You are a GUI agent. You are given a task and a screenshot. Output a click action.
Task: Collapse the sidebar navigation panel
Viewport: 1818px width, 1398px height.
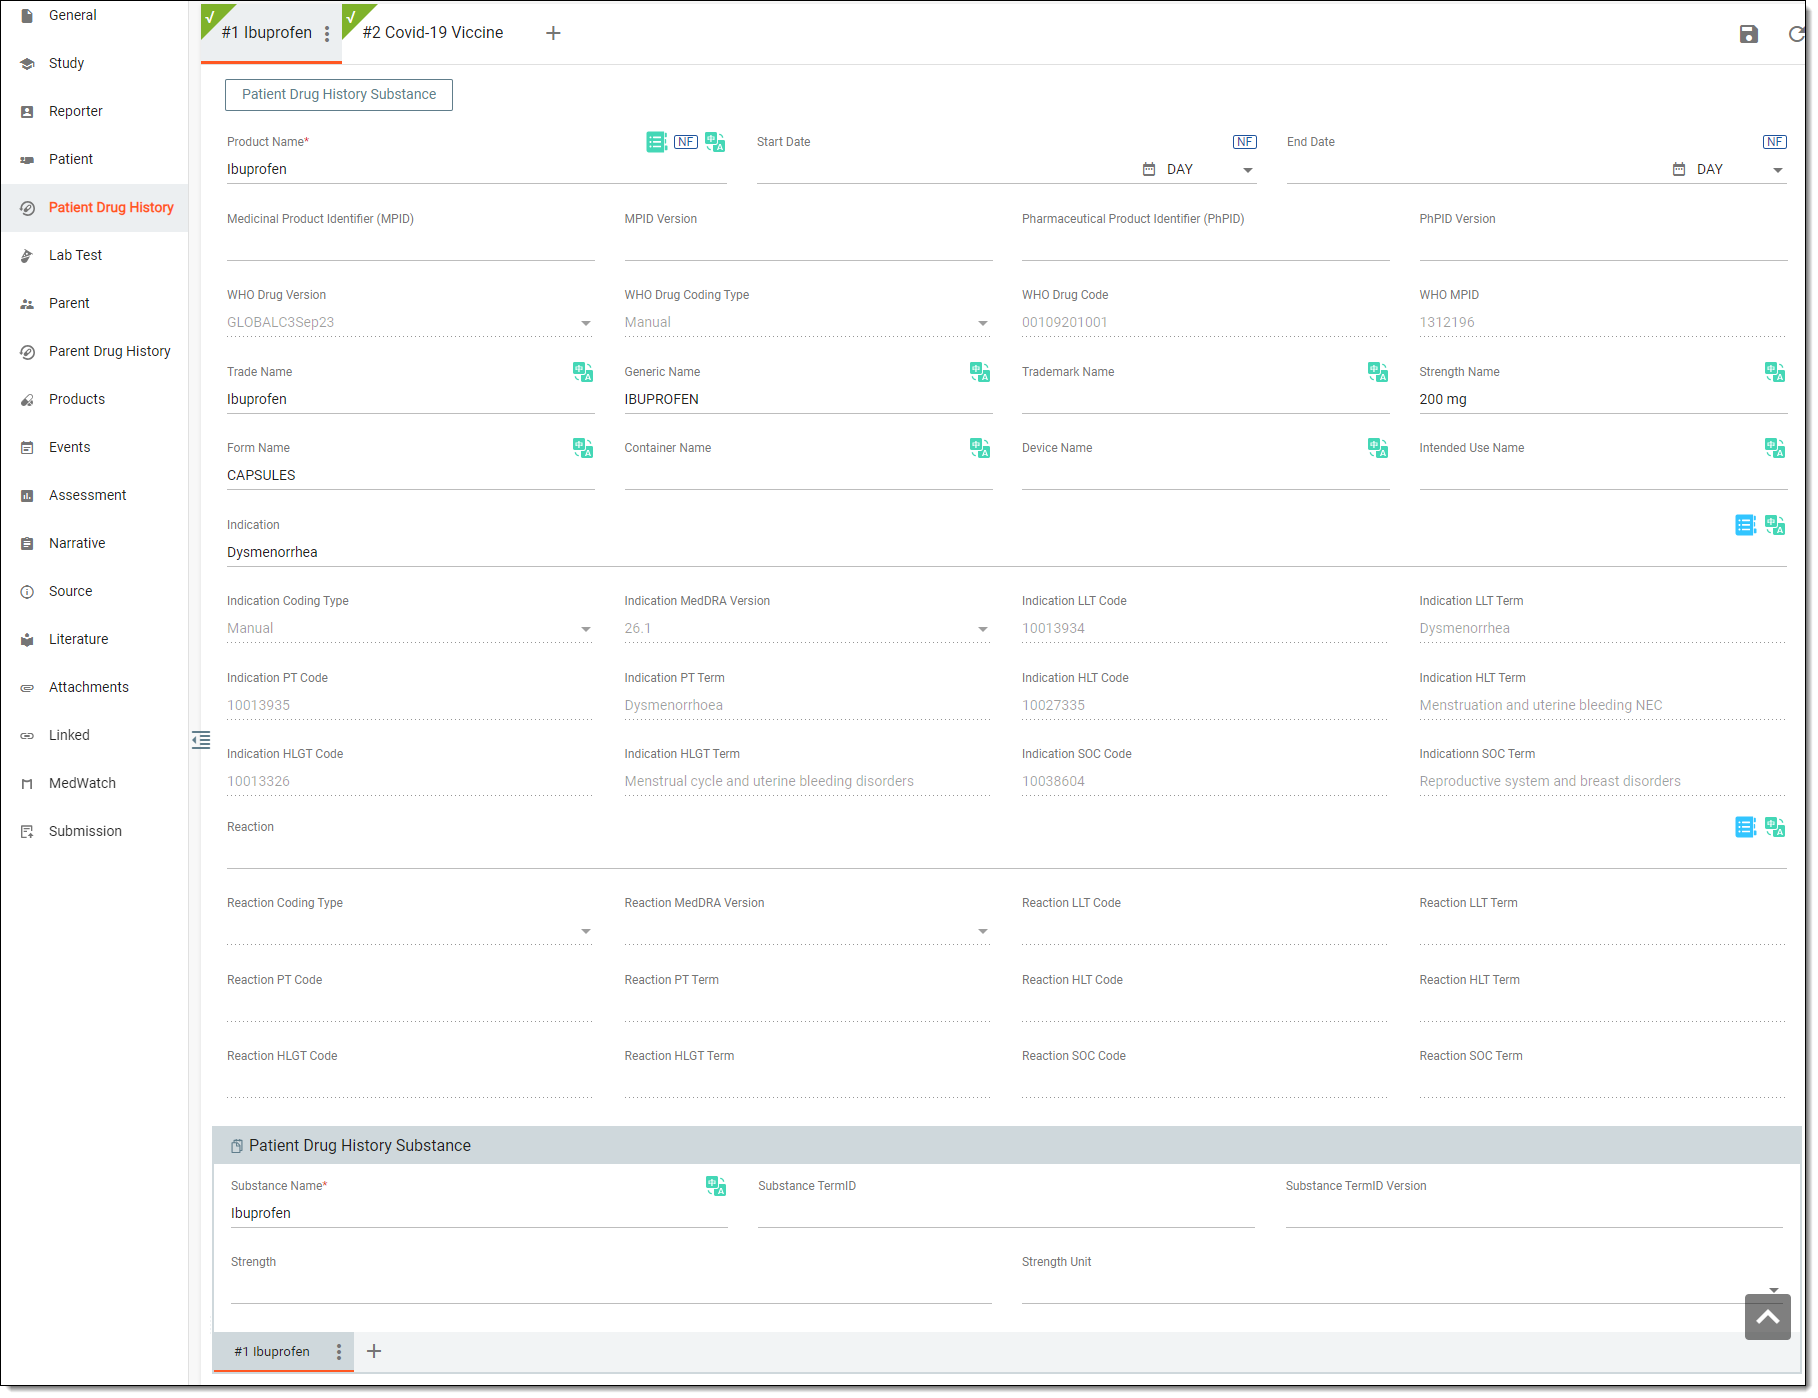pos(201,740)
